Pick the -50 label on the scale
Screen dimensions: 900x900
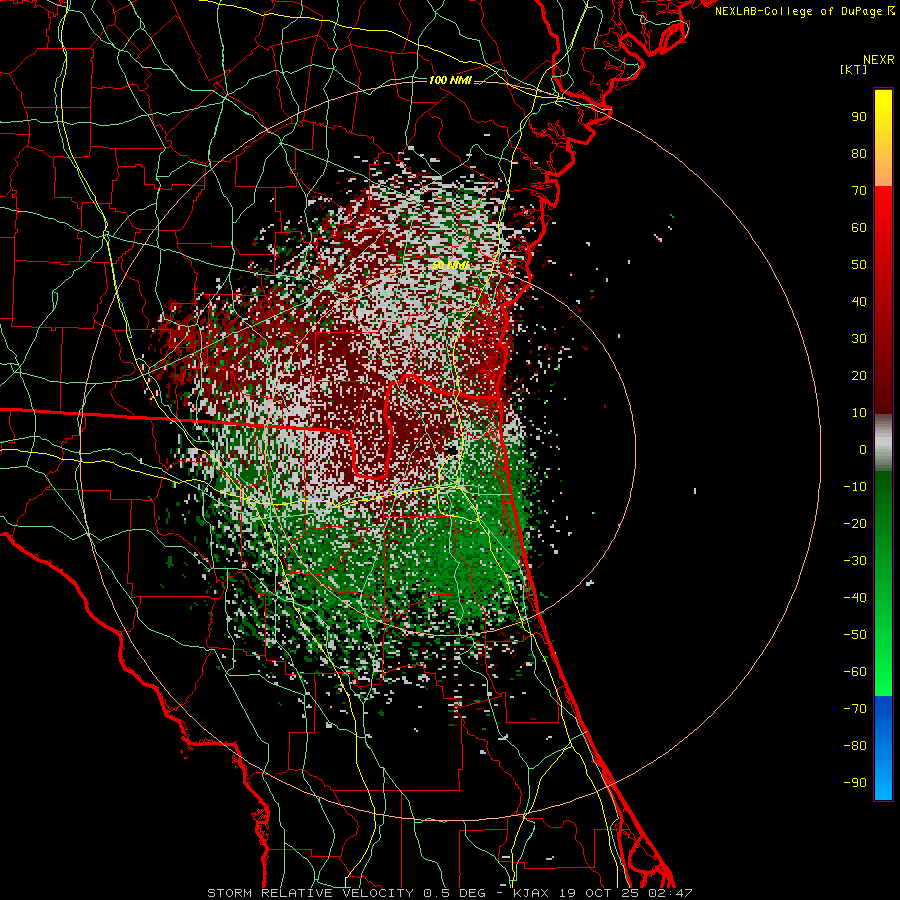855,635
